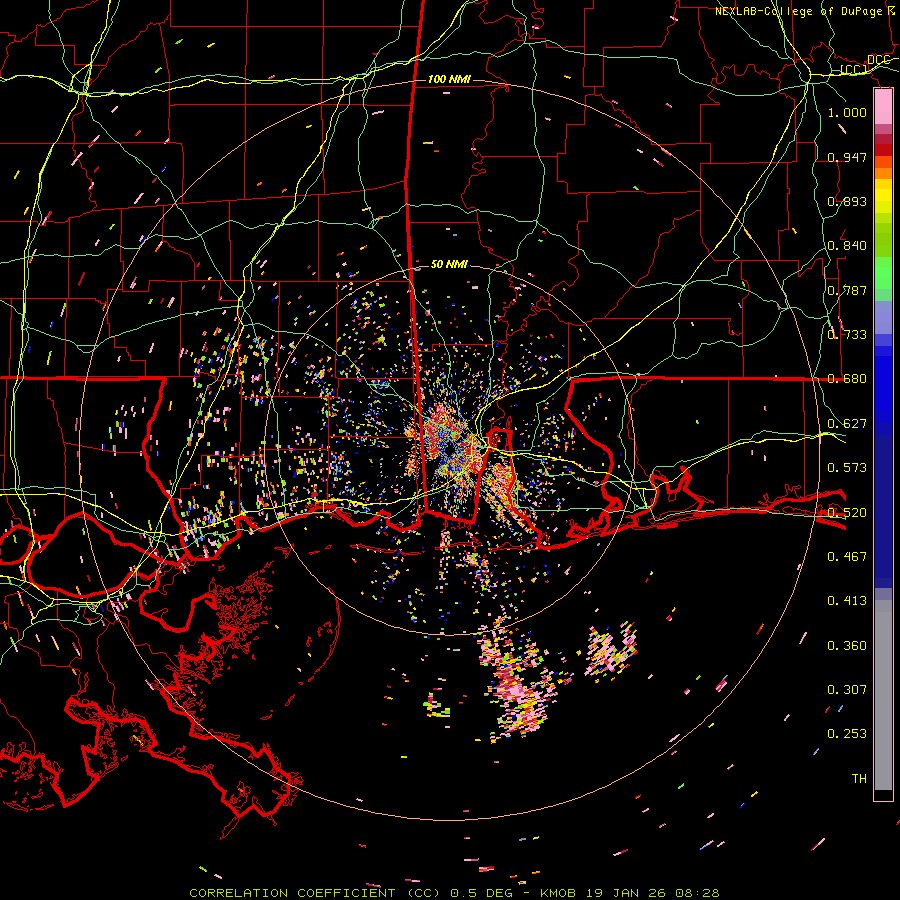
Task: Select the 0.413 color scale label
Action: pos(847,600)
